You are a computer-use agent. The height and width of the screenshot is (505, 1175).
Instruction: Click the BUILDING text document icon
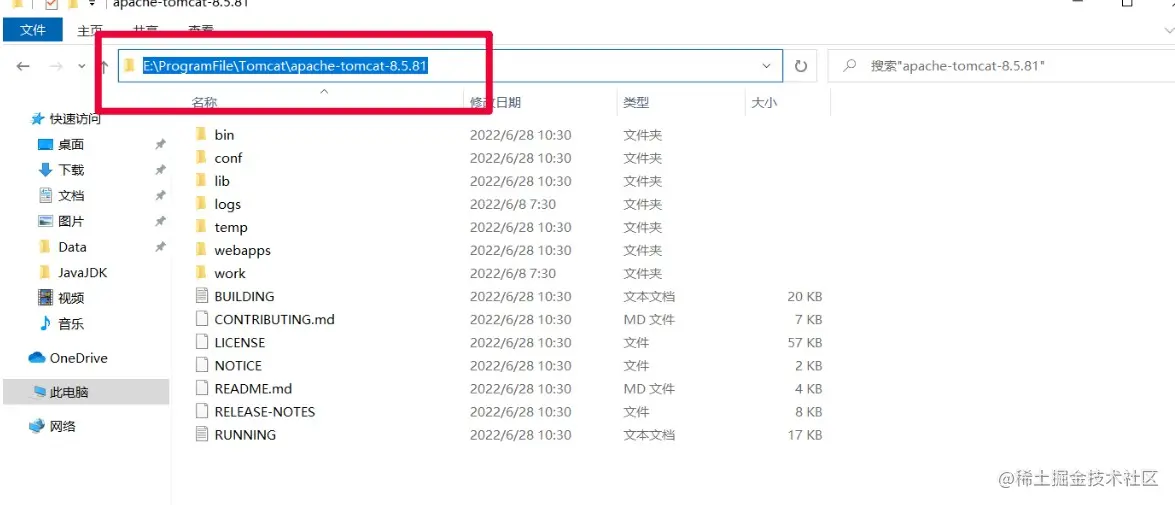tap(201, 296)
